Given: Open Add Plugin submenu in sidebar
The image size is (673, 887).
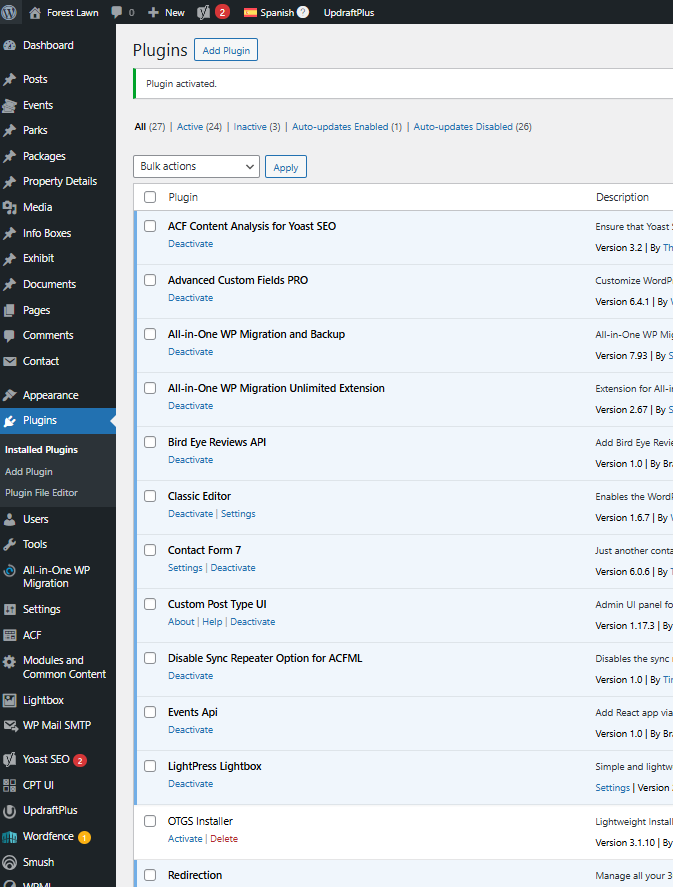Looking at the screenshot, I should (29, 472).
